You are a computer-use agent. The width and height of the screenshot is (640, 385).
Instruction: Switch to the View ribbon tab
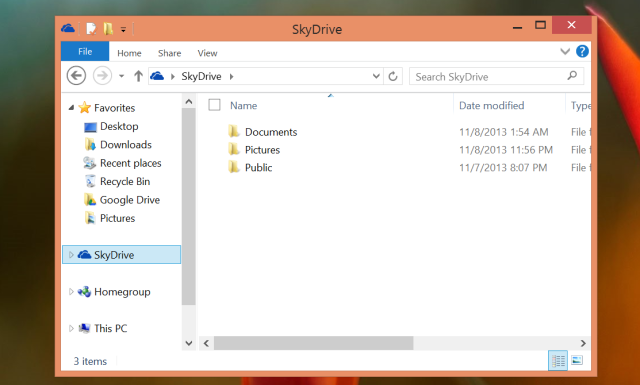pyautogui.click(x=207, y=53)
